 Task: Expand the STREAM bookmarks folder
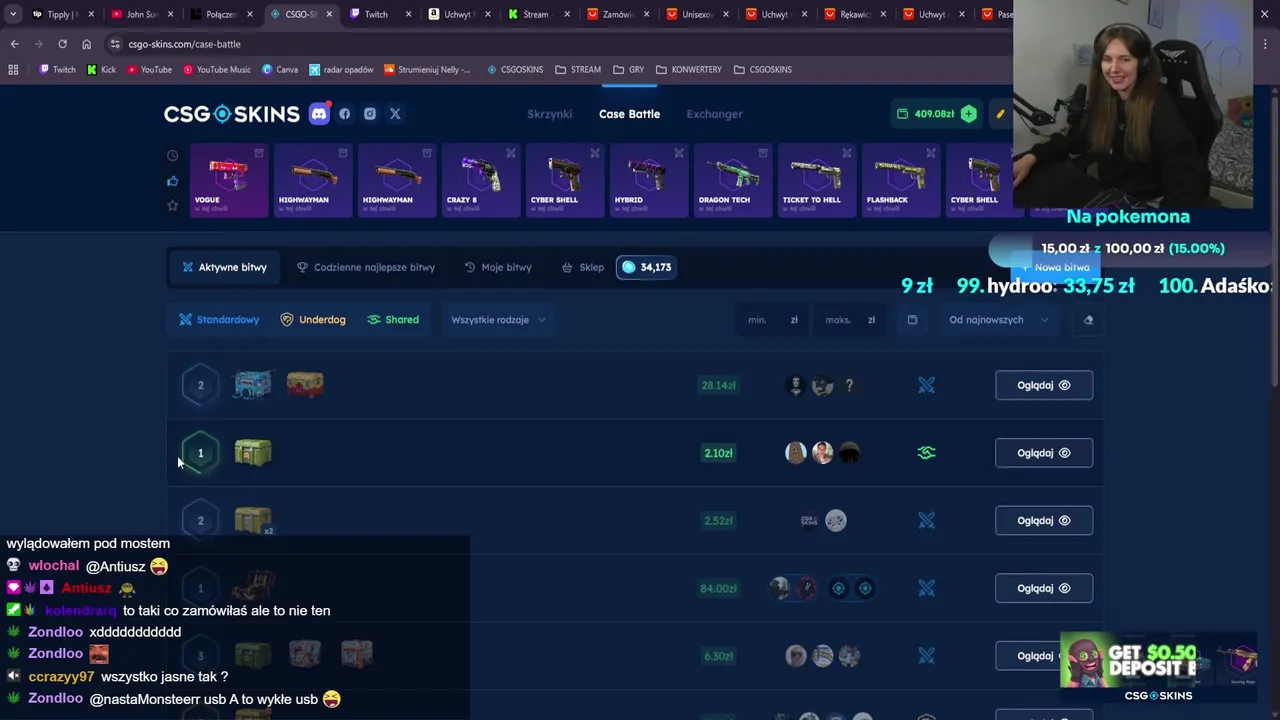[578, 70]
